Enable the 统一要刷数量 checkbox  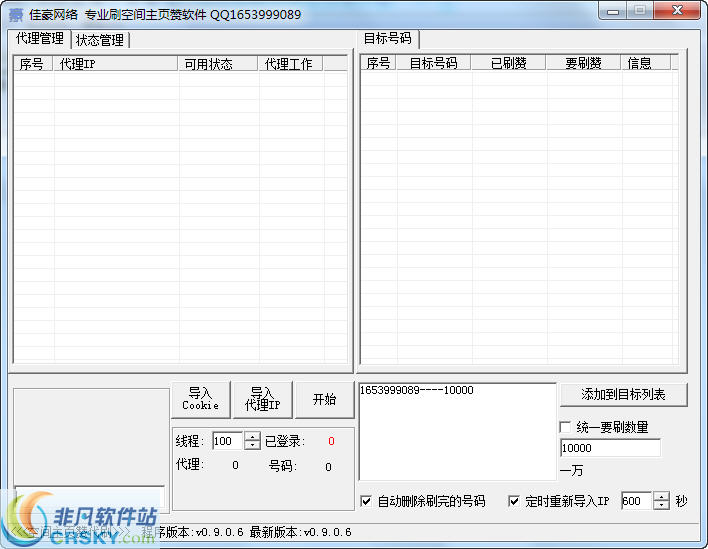[x=565, y=427]
